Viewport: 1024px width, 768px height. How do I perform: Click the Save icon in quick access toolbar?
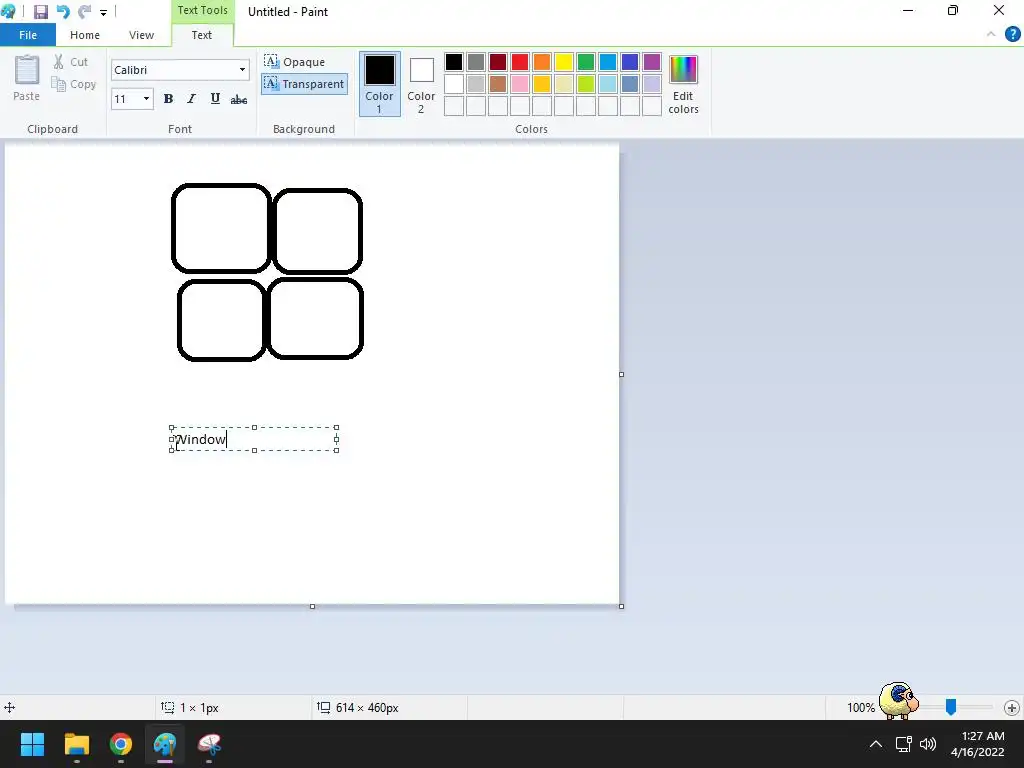point(40,12)
